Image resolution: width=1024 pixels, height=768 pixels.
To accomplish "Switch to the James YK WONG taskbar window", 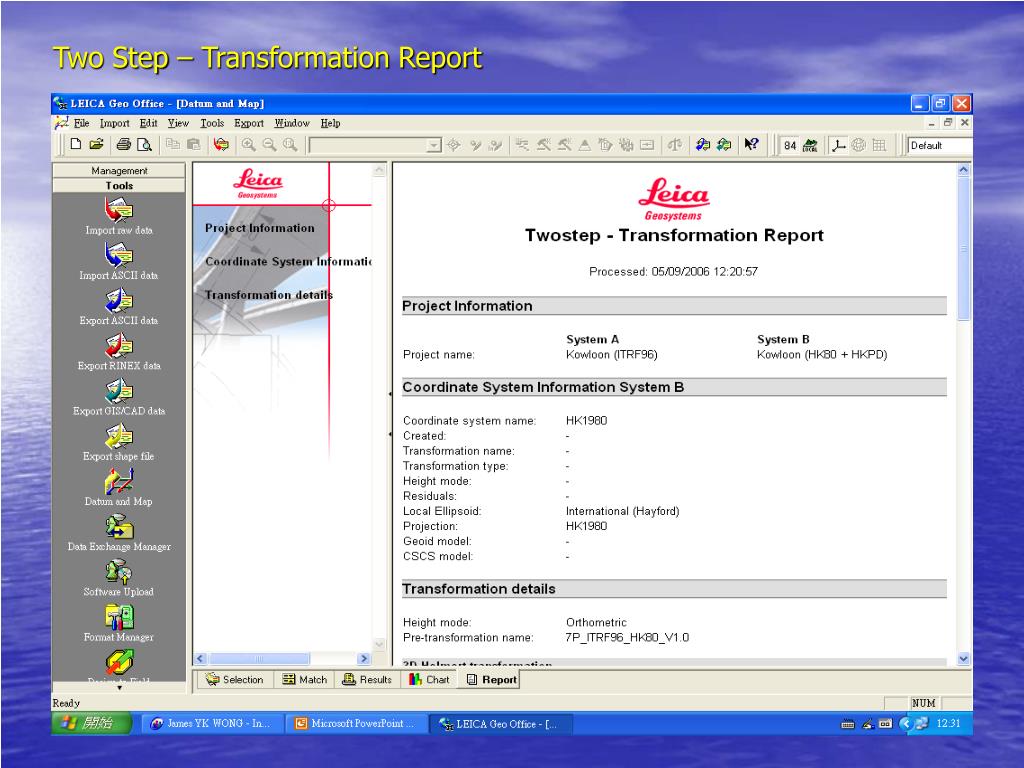I will click(213, 723).
